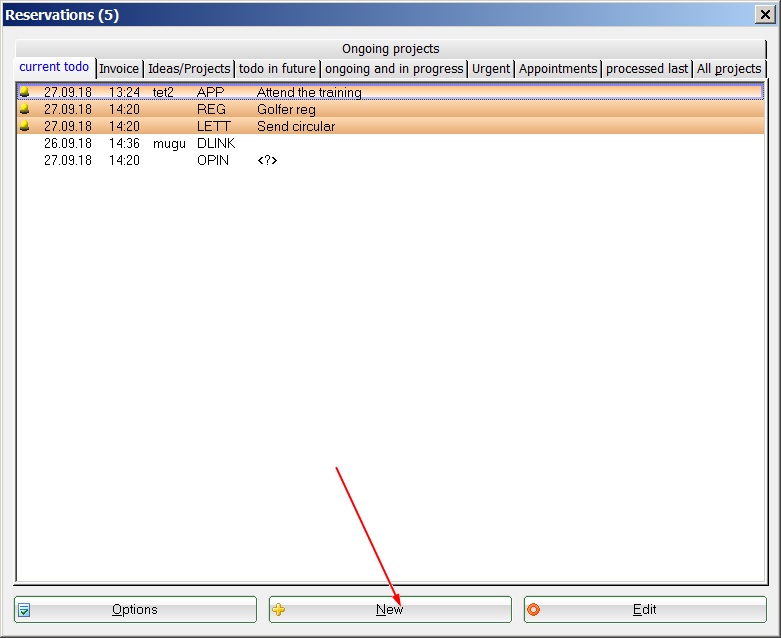Open the processed last tab

coord(647,68)
